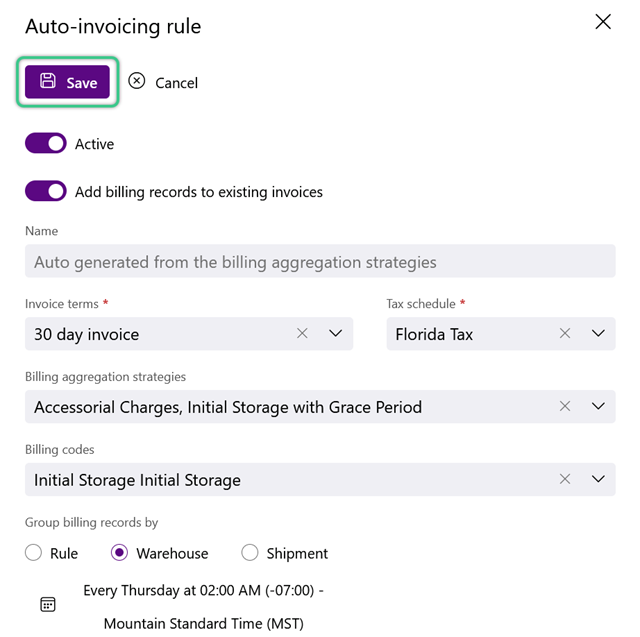Select the Rule radio button
Screen dimensions: 640x637
coord(33,553)
